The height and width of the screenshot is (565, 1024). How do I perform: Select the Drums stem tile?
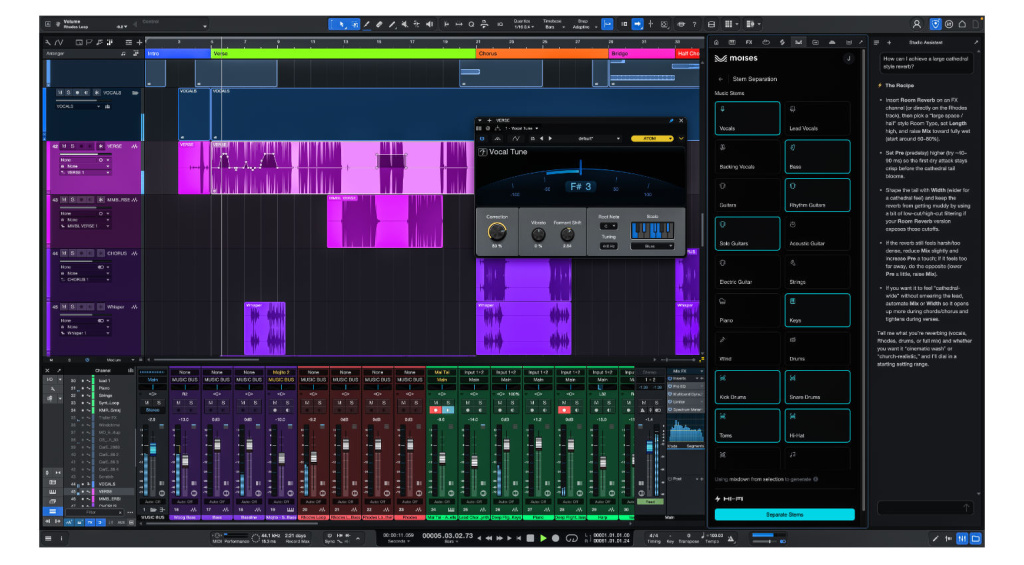pos(818,349)
